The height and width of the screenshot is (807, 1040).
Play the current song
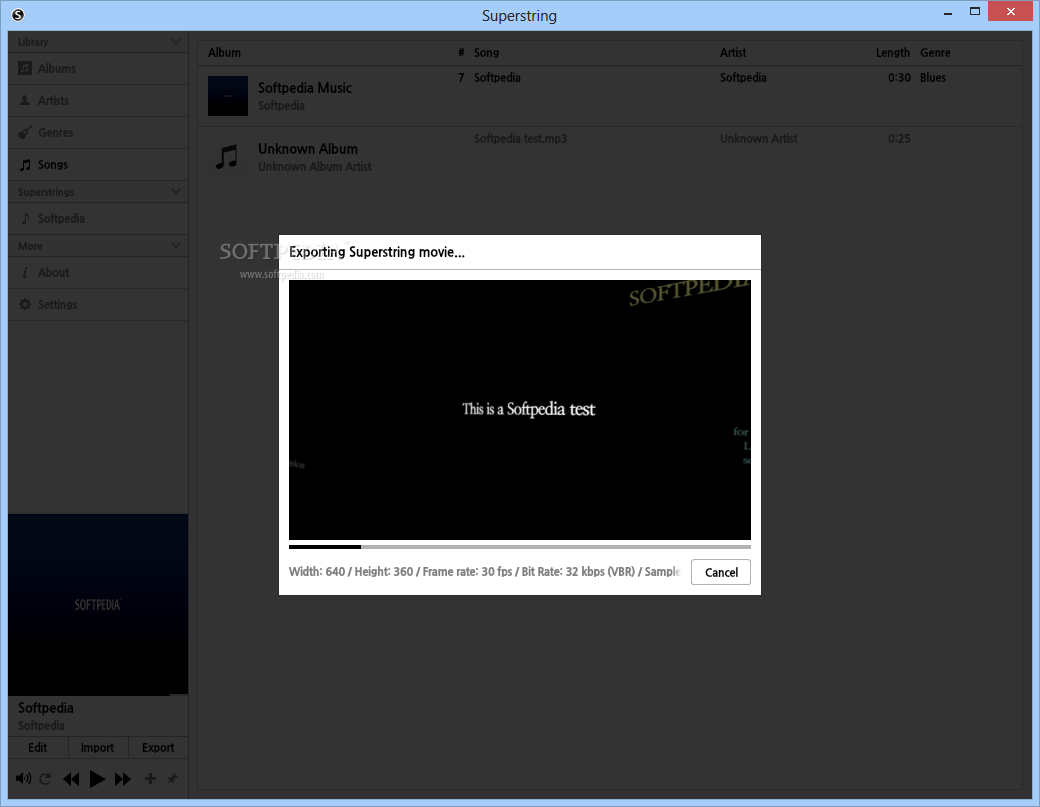coord(97,778)
